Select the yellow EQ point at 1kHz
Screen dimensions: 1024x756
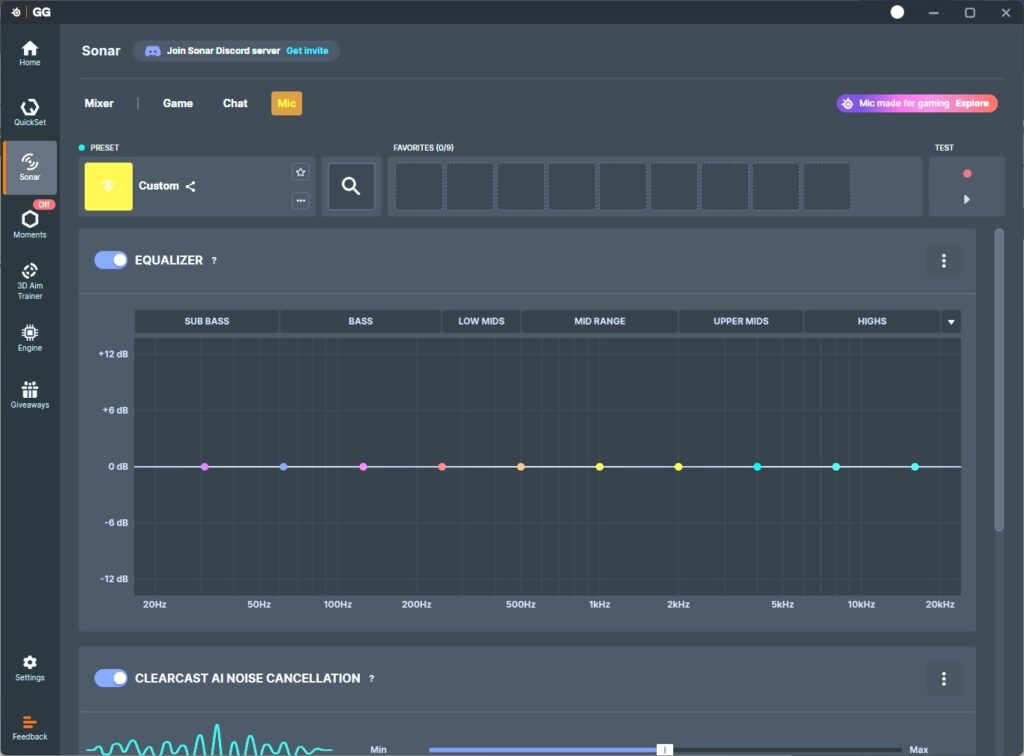pyautogui.click(x=600, y=467)
